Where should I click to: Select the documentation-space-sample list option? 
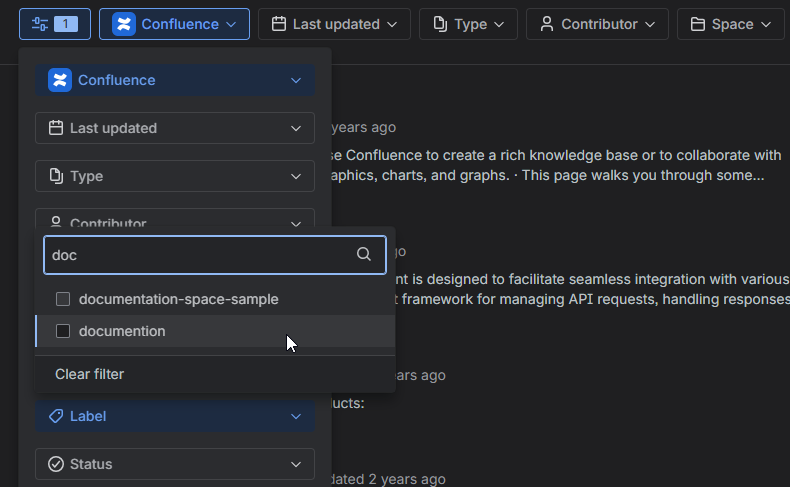[x=178, y=299]
